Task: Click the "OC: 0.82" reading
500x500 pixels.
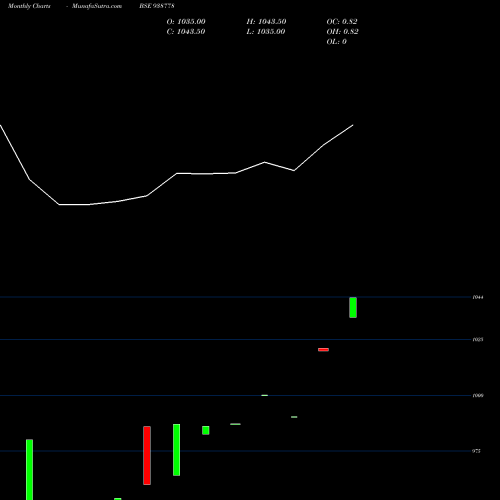Action: point(342,22)
